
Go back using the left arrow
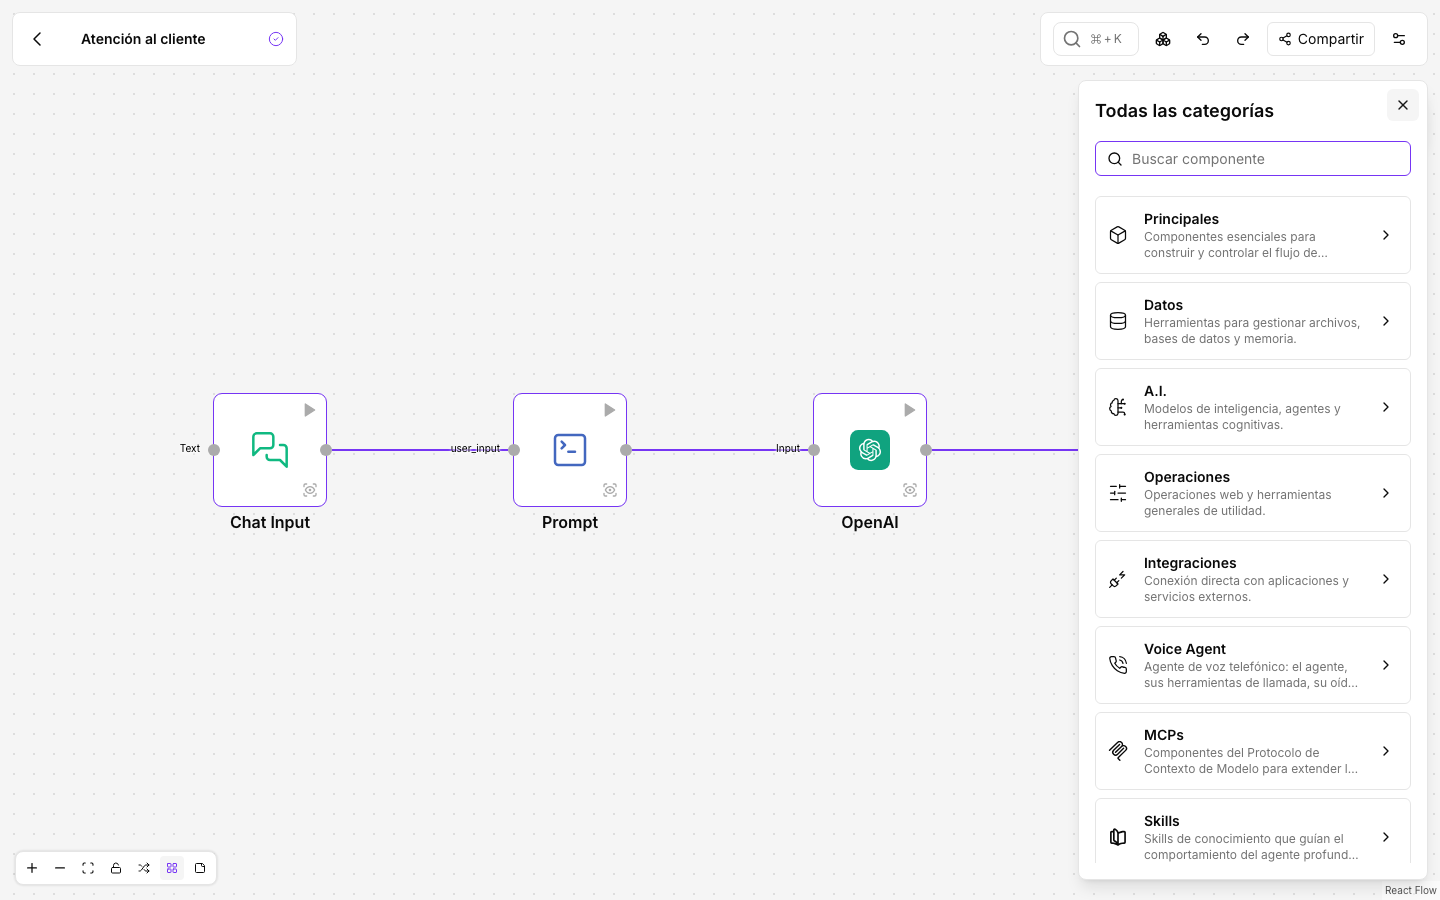[37, 39]
